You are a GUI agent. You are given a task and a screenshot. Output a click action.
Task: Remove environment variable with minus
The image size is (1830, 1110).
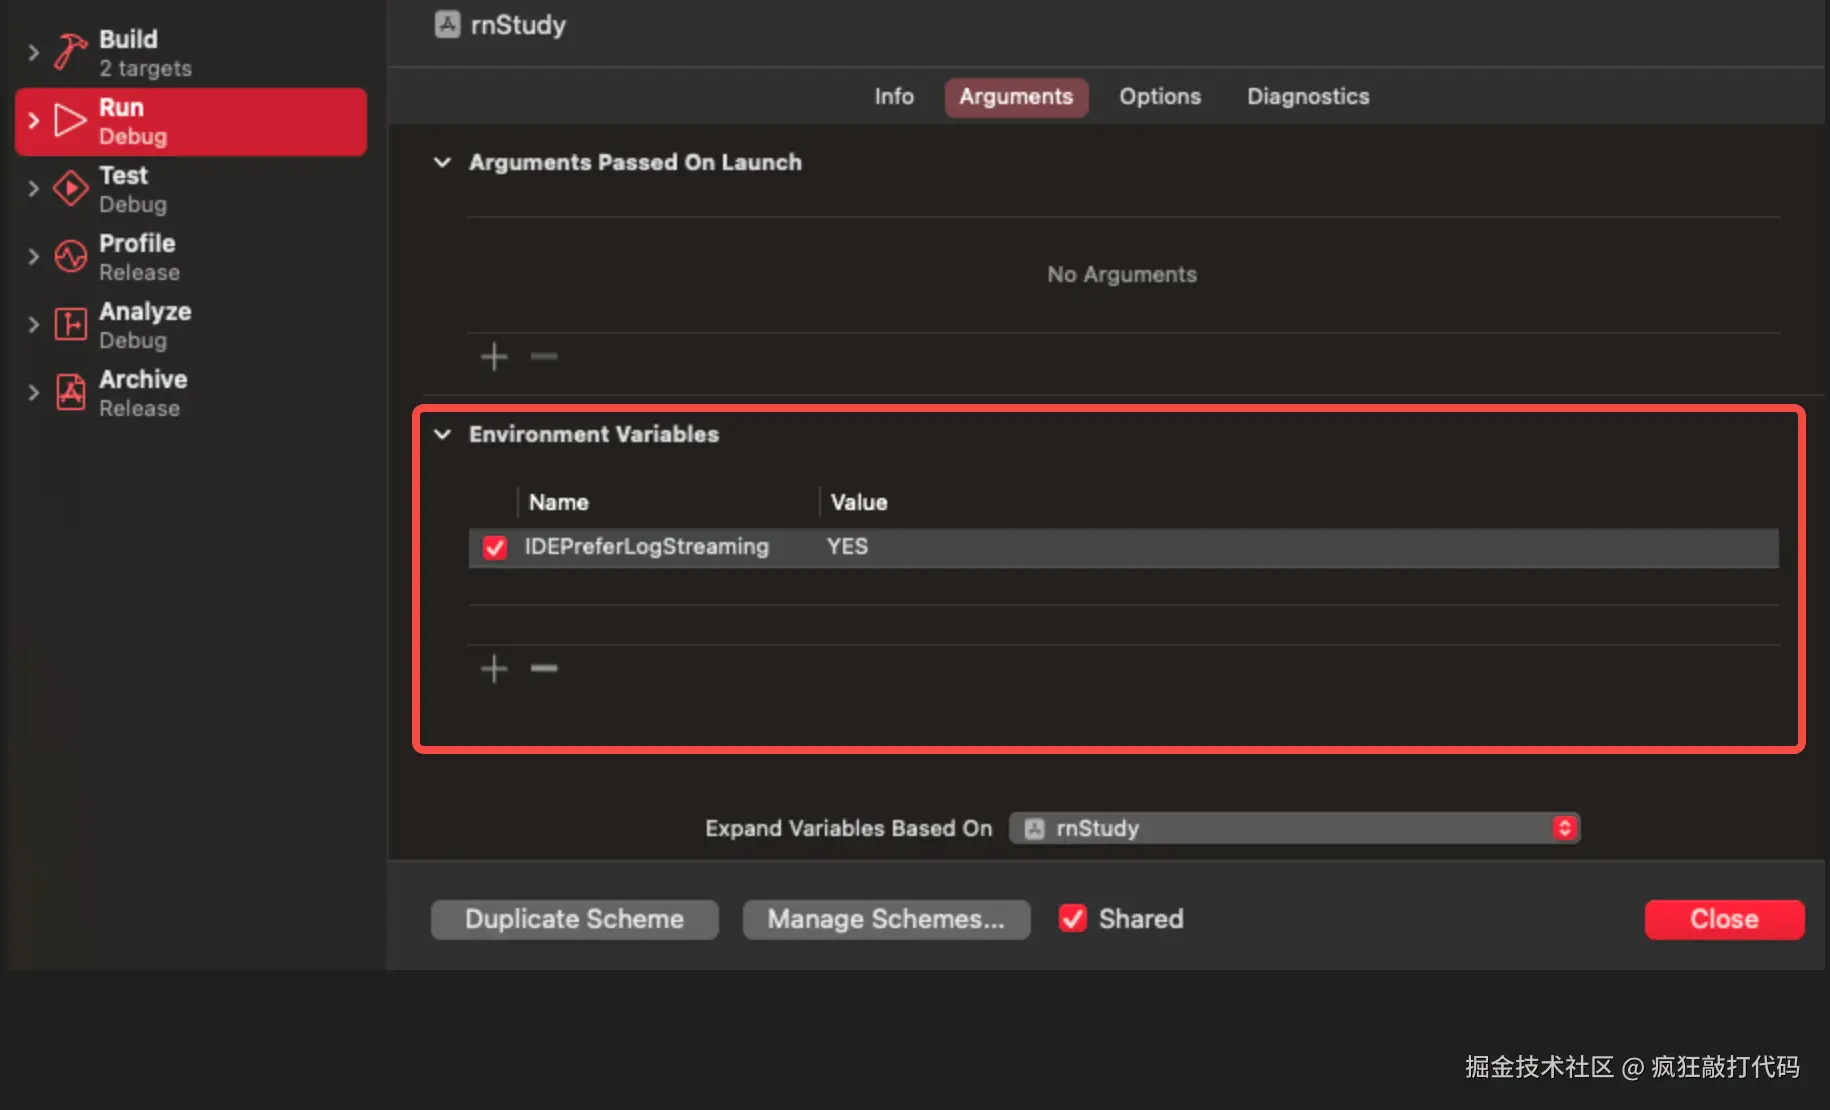point(544,668)
